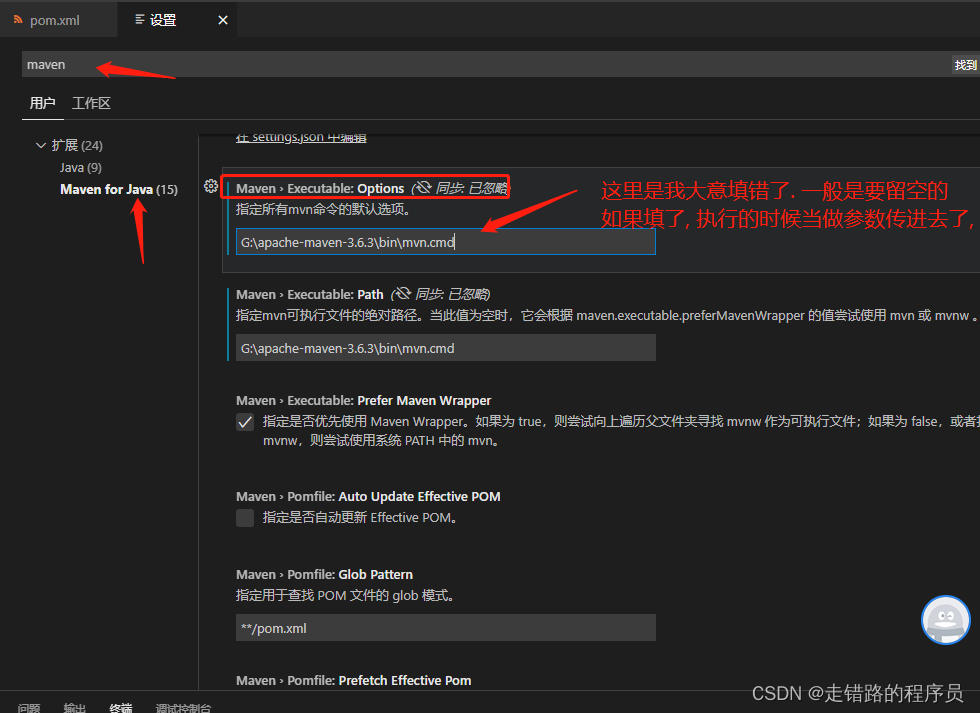Click the Pomfile: Glob Pattern title

324,574
